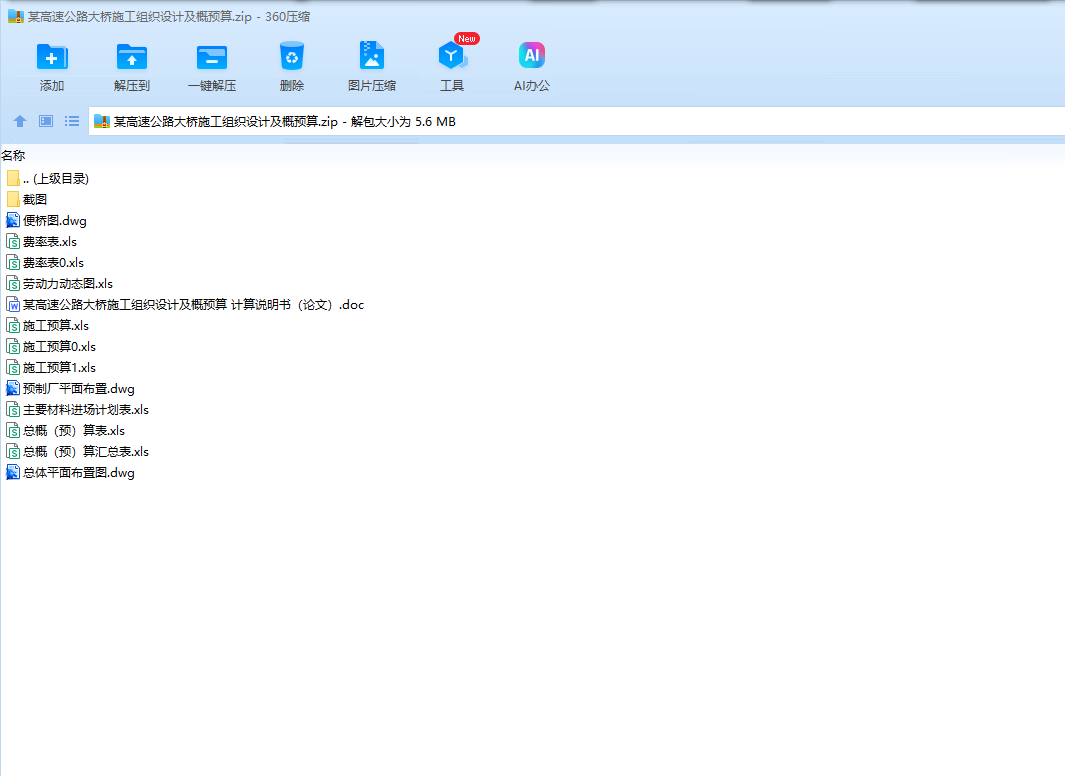Switch to list view icon
Viewport: 1065px width, 776px height.
(x=72, y=122)
